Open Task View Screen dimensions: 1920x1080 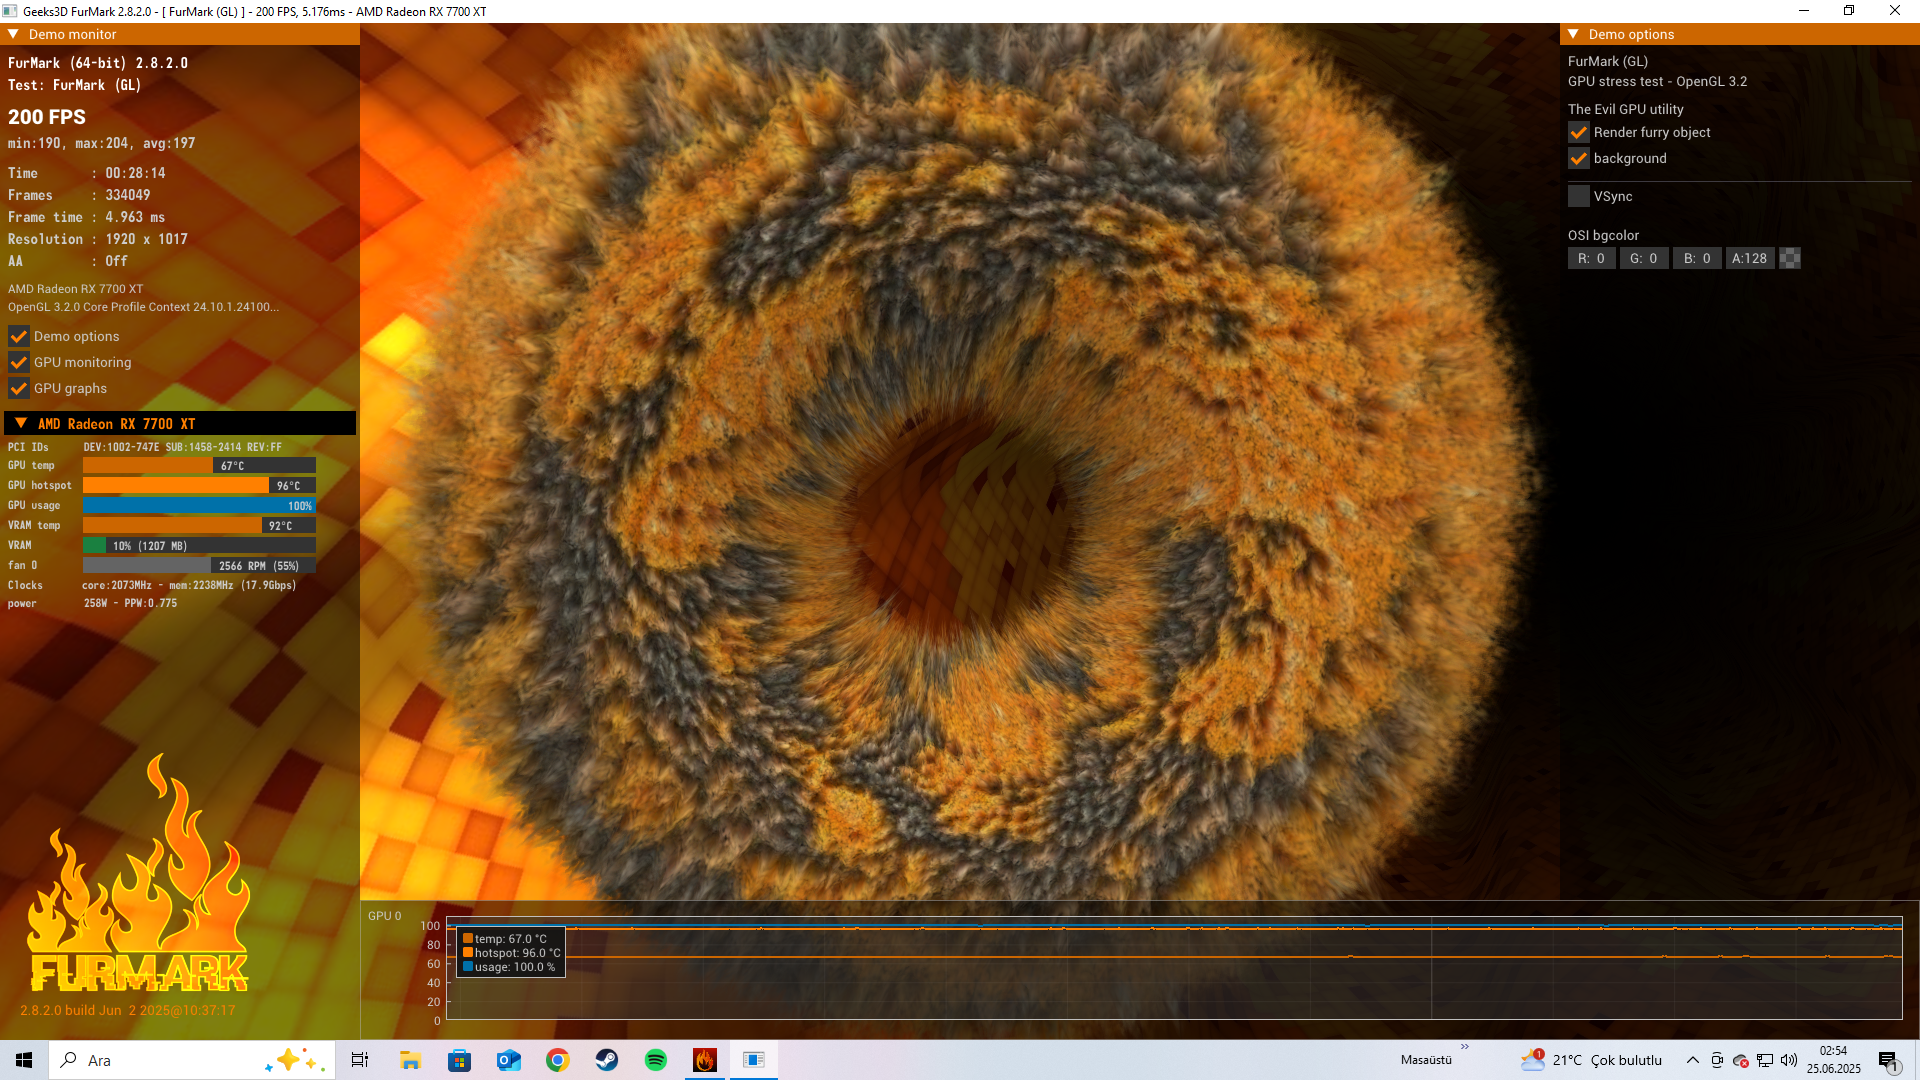[x=360, y=1060]
